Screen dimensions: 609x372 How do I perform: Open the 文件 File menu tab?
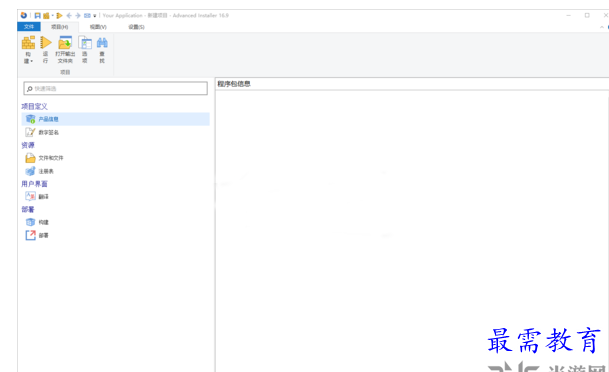[x=29, y=27]
